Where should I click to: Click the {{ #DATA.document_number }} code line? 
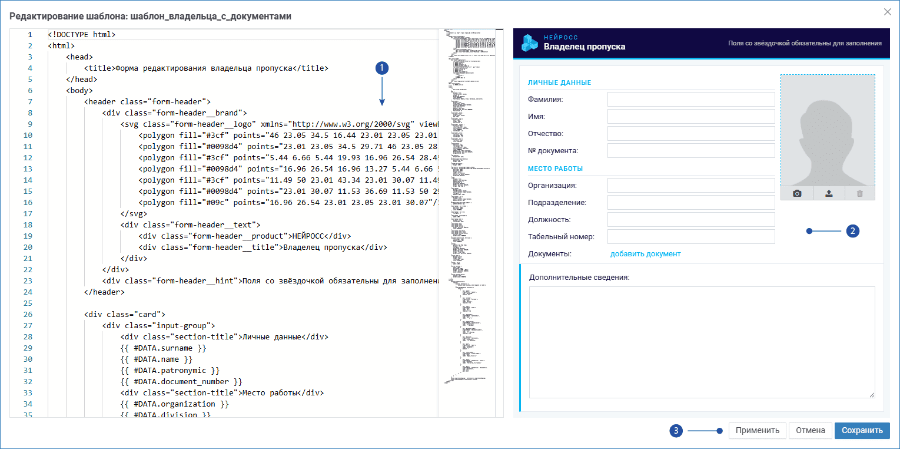180,381
